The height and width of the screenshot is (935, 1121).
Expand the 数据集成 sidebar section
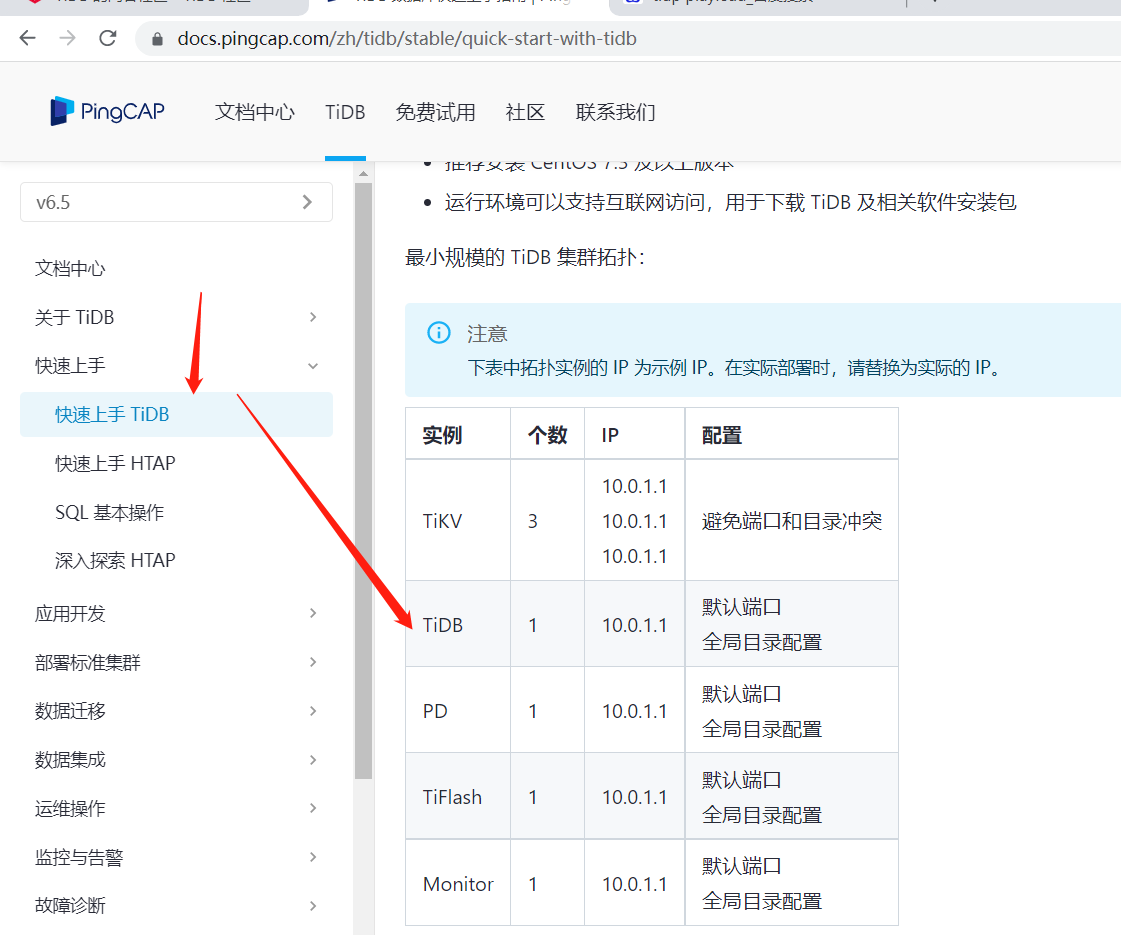176,760
